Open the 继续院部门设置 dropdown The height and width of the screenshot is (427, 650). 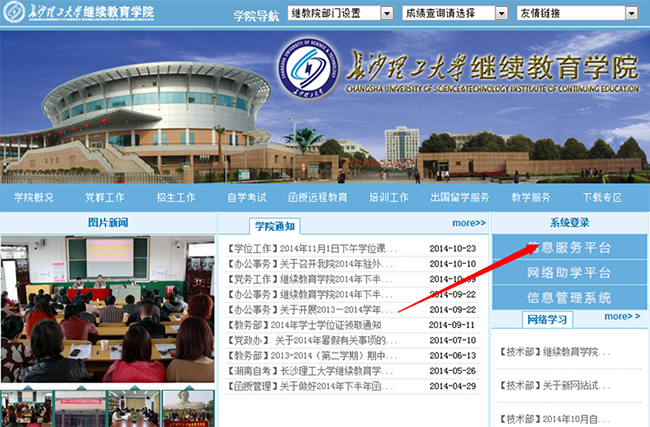tap(327, 14)
